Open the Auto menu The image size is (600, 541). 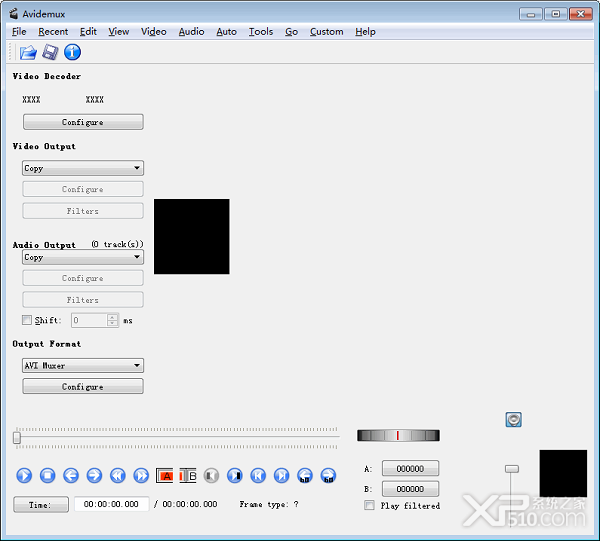(x=227, y=32)
